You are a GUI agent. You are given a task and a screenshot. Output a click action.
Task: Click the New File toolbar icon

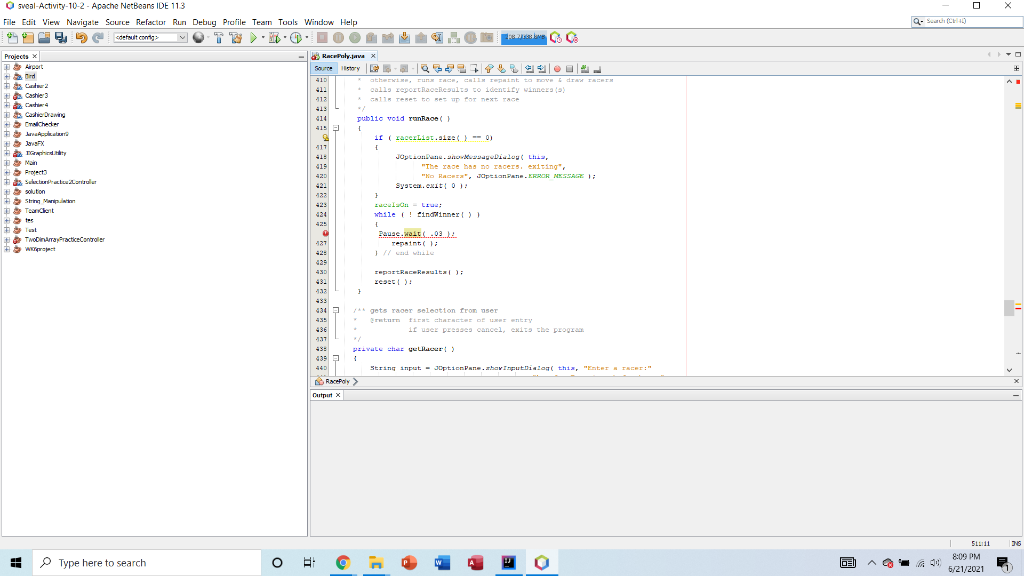13,38
